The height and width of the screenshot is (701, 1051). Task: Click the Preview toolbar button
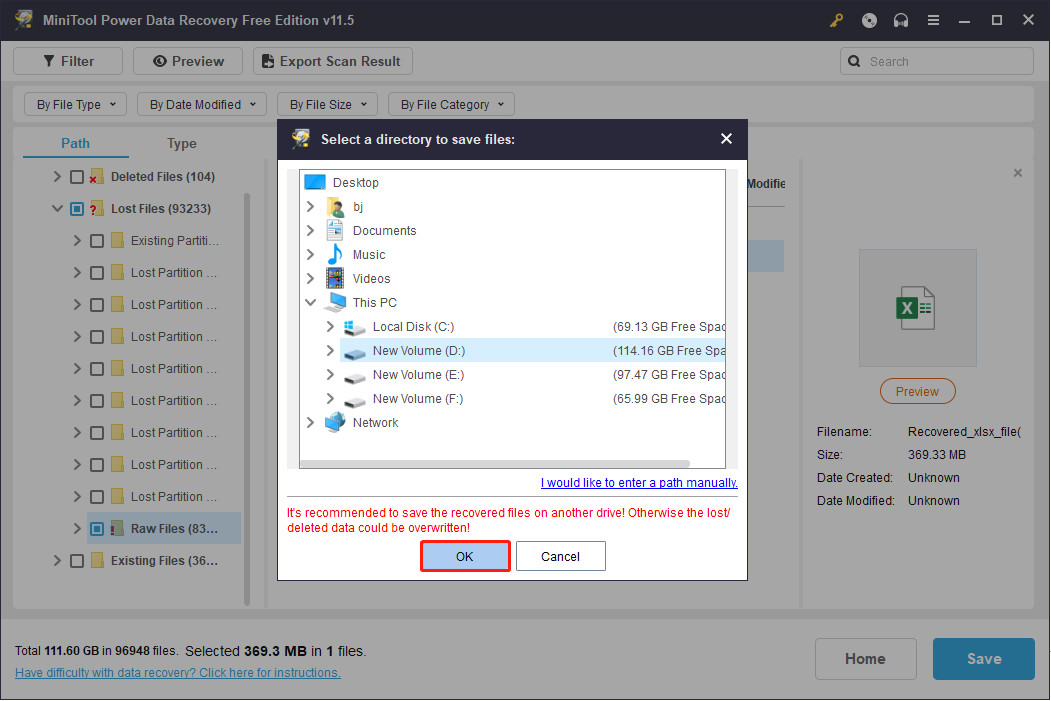[x=188, y=61]
